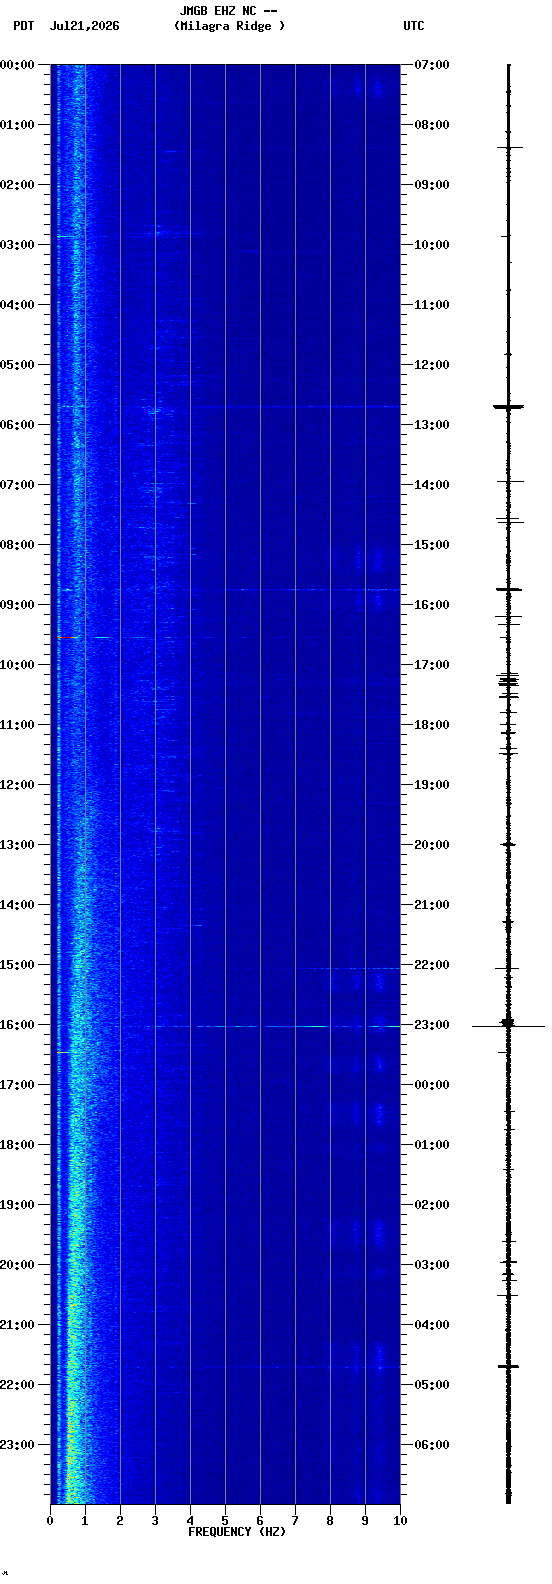Click the large seismogram spike near 23:00 UTC

(508, 1025)
